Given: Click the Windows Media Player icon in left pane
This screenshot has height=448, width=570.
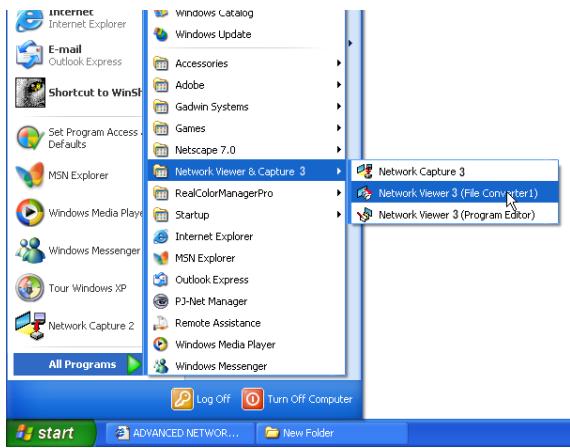Looking at the screenshot, I should click(x=30, y=212).
